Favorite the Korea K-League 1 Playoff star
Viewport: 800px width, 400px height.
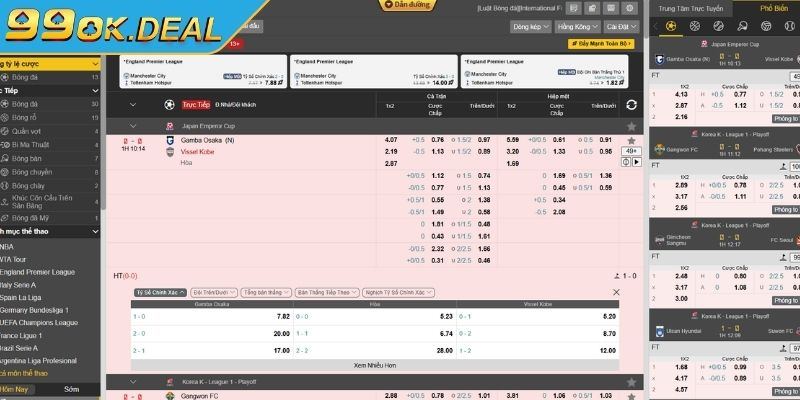point(631,382)
